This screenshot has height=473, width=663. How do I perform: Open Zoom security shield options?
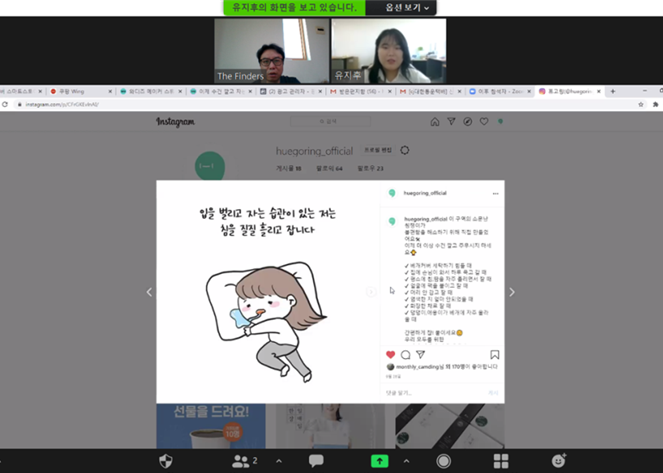click(166, 461)
